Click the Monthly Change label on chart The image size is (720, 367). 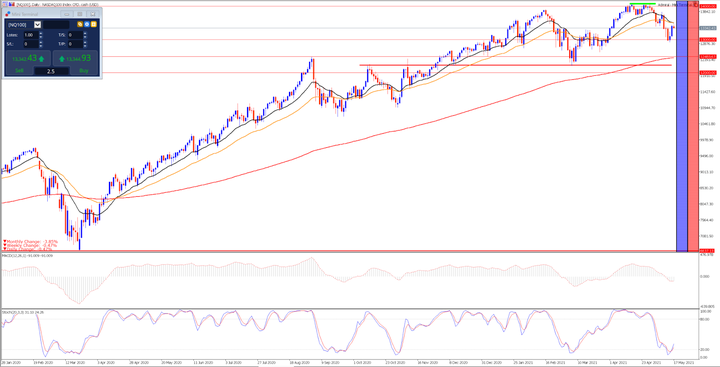31,241
